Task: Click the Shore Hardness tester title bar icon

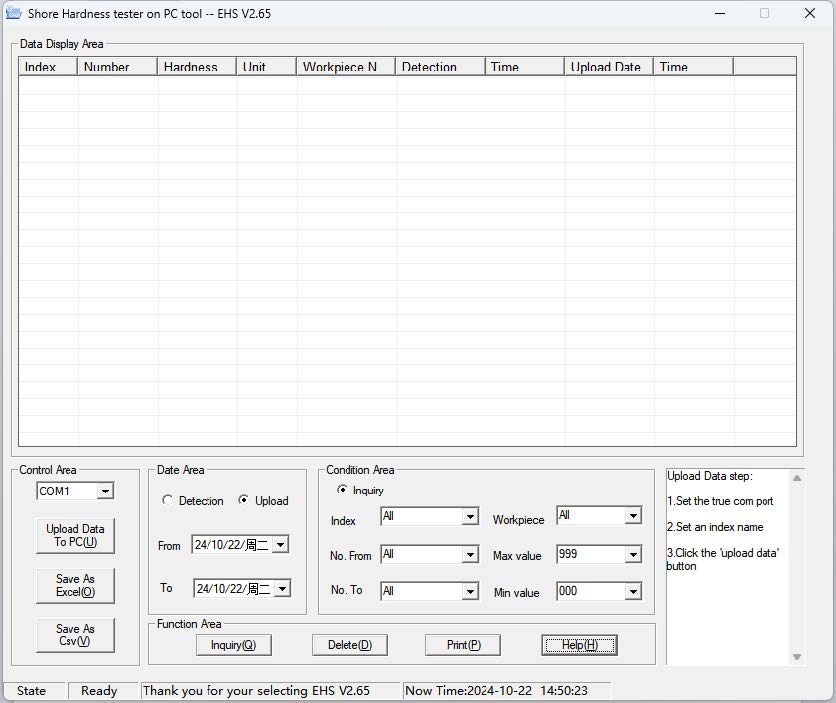Action: tap(13, 14)
